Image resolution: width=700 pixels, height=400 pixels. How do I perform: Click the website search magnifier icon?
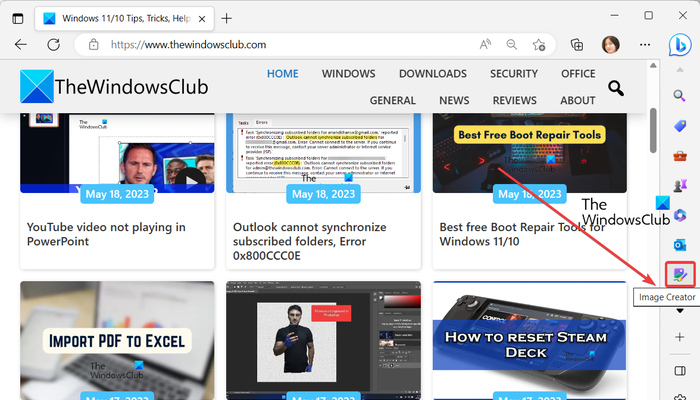pyautogui.click(x=616, y=88)
